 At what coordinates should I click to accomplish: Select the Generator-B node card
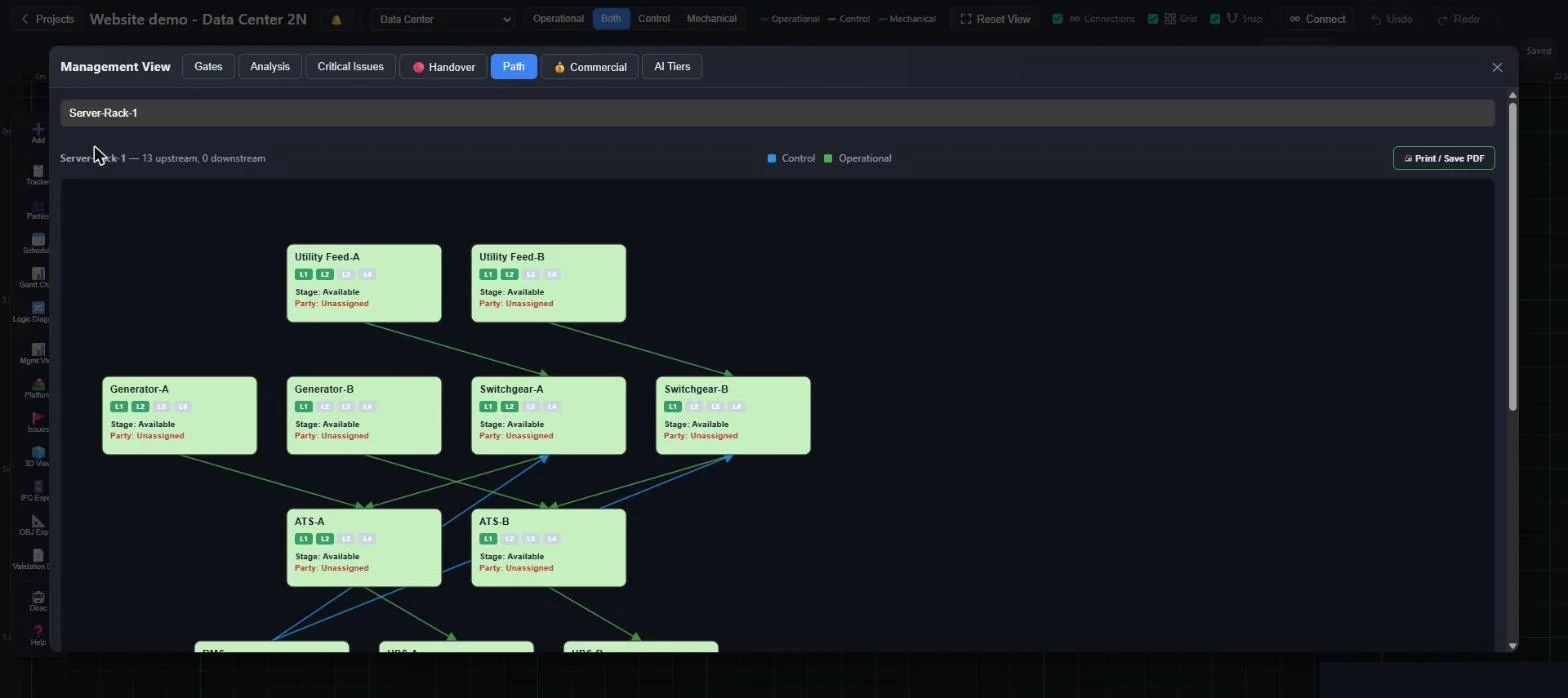364,415
